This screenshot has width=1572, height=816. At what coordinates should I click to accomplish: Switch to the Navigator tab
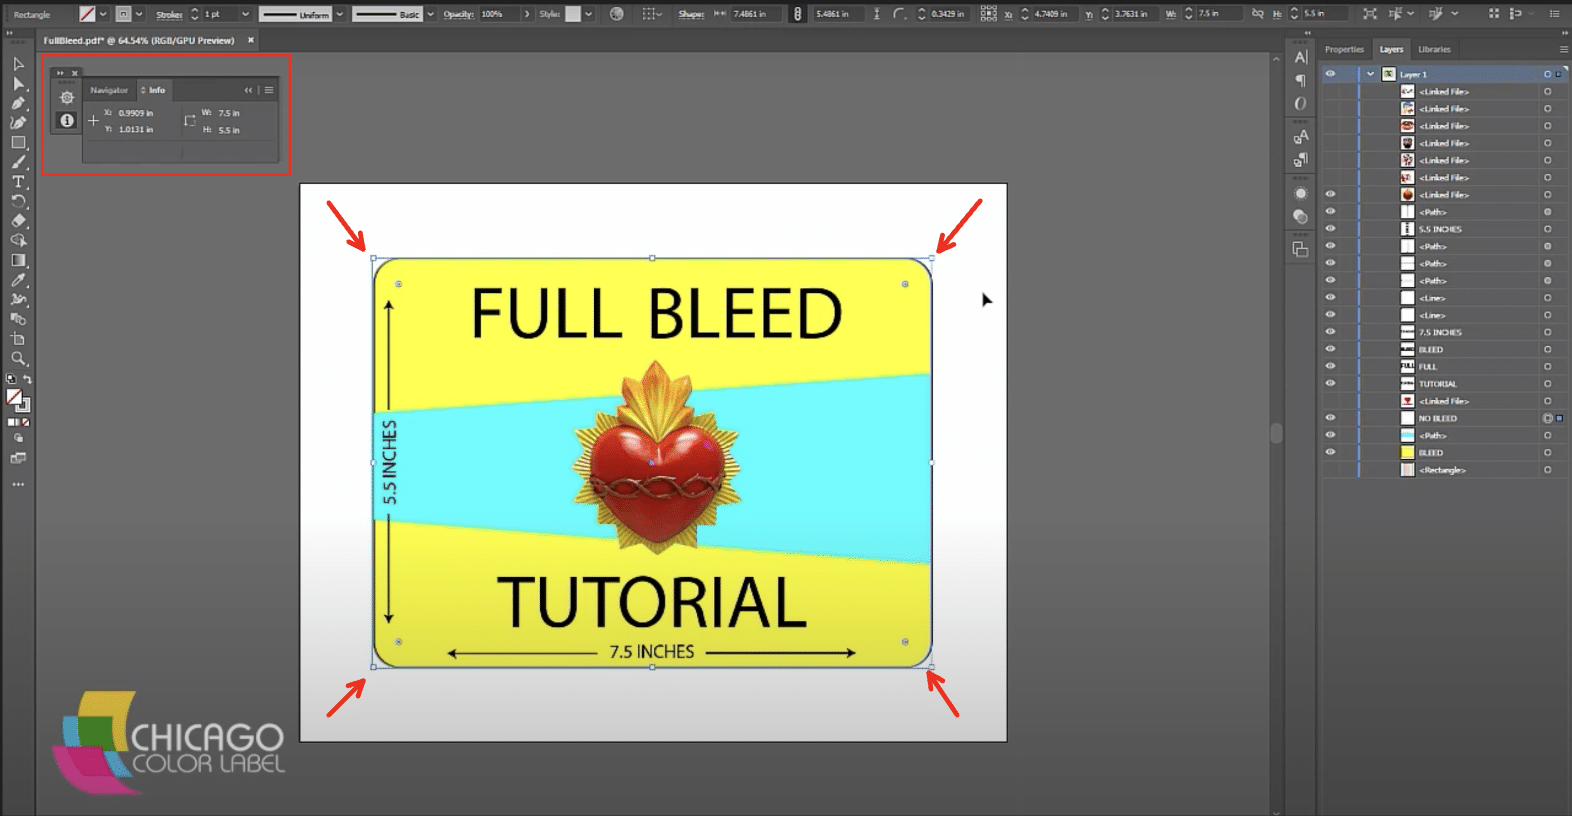coord(109,90)
